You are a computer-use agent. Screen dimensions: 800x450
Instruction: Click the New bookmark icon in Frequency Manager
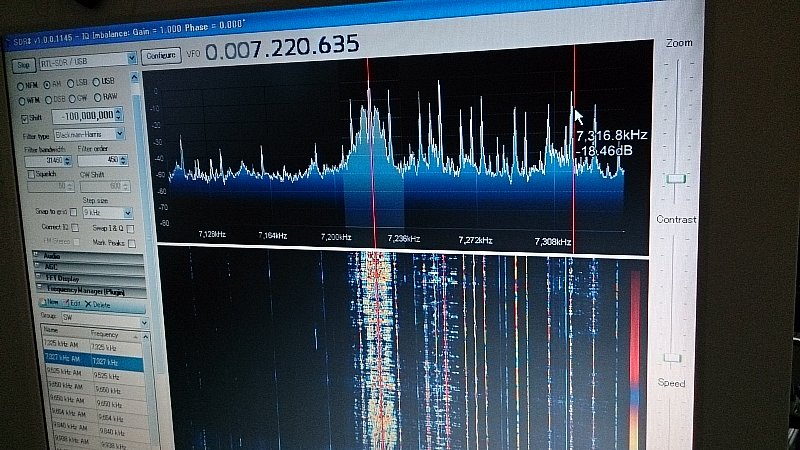[42, 302]
